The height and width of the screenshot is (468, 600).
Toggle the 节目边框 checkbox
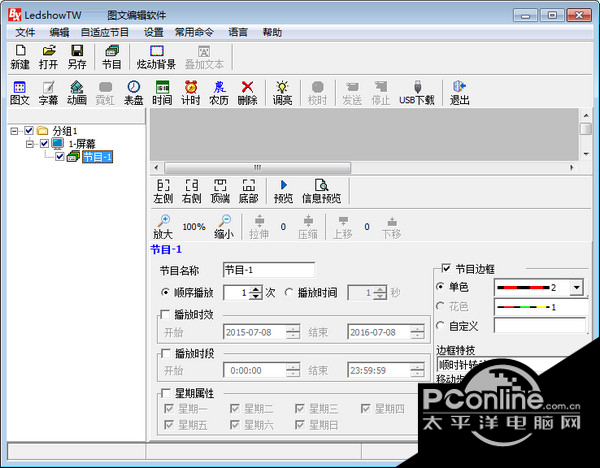coord(446,269)
